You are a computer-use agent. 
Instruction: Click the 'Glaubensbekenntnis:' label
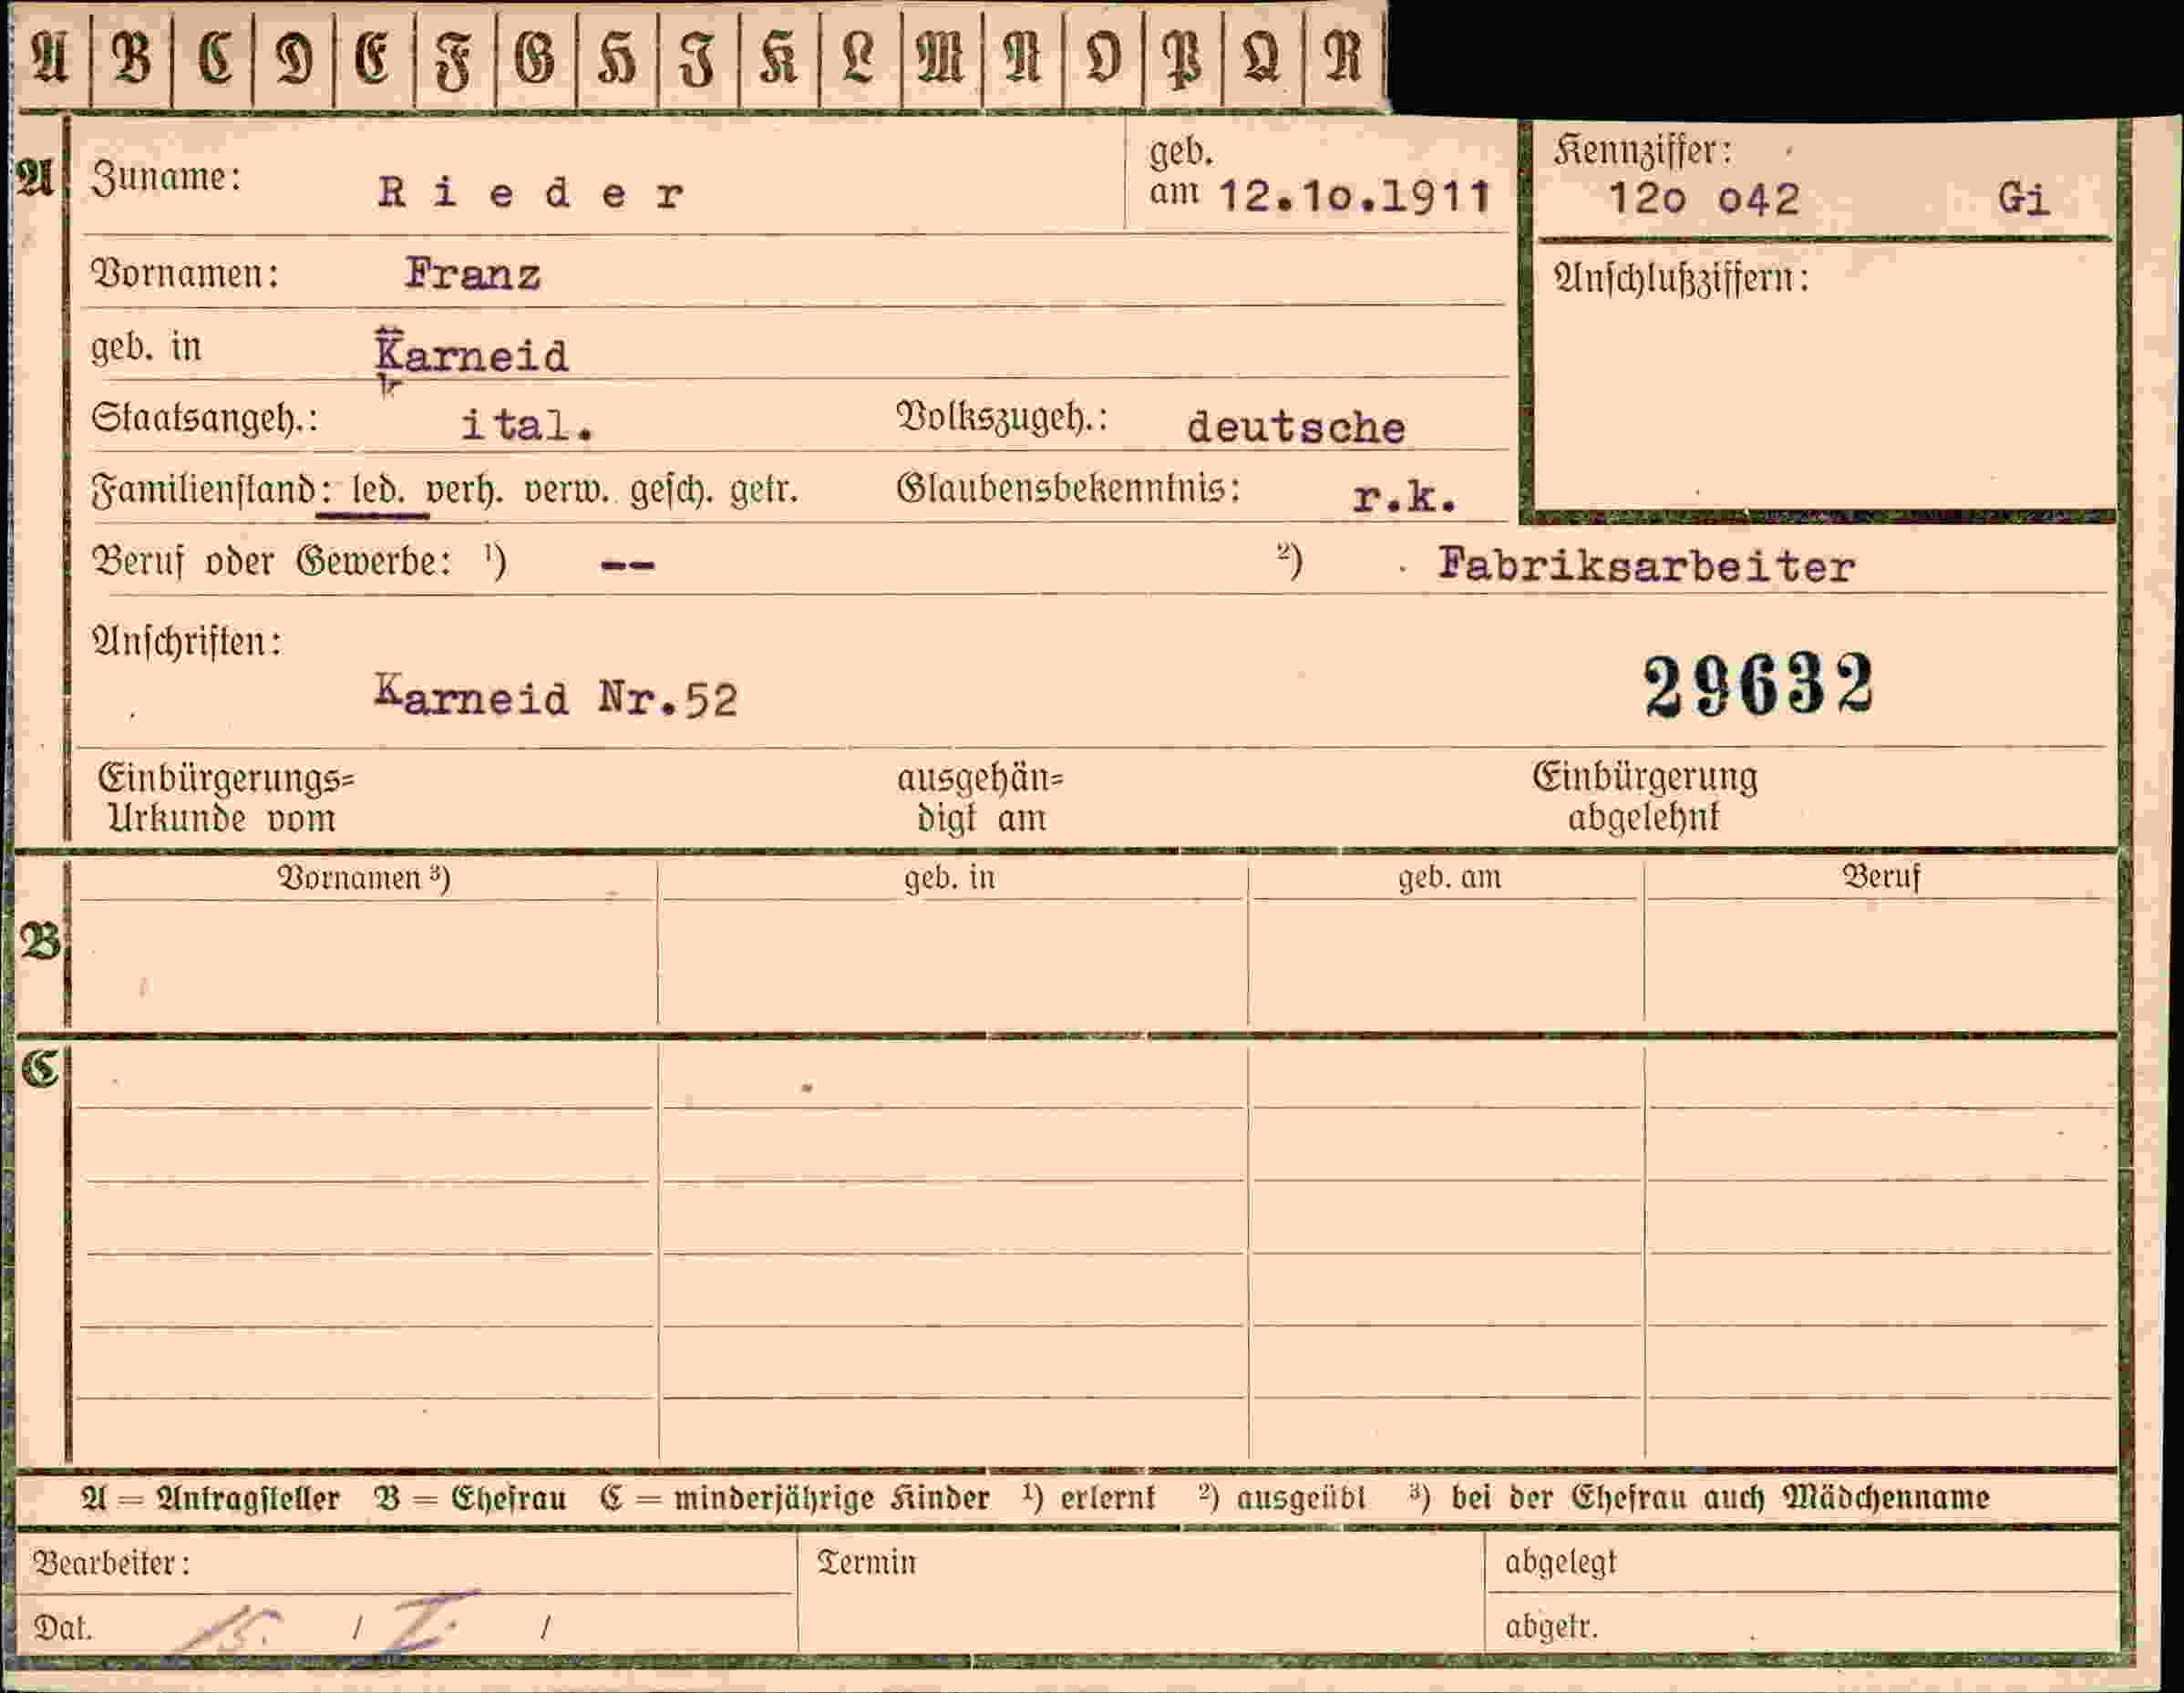(x=1068, y=489)
